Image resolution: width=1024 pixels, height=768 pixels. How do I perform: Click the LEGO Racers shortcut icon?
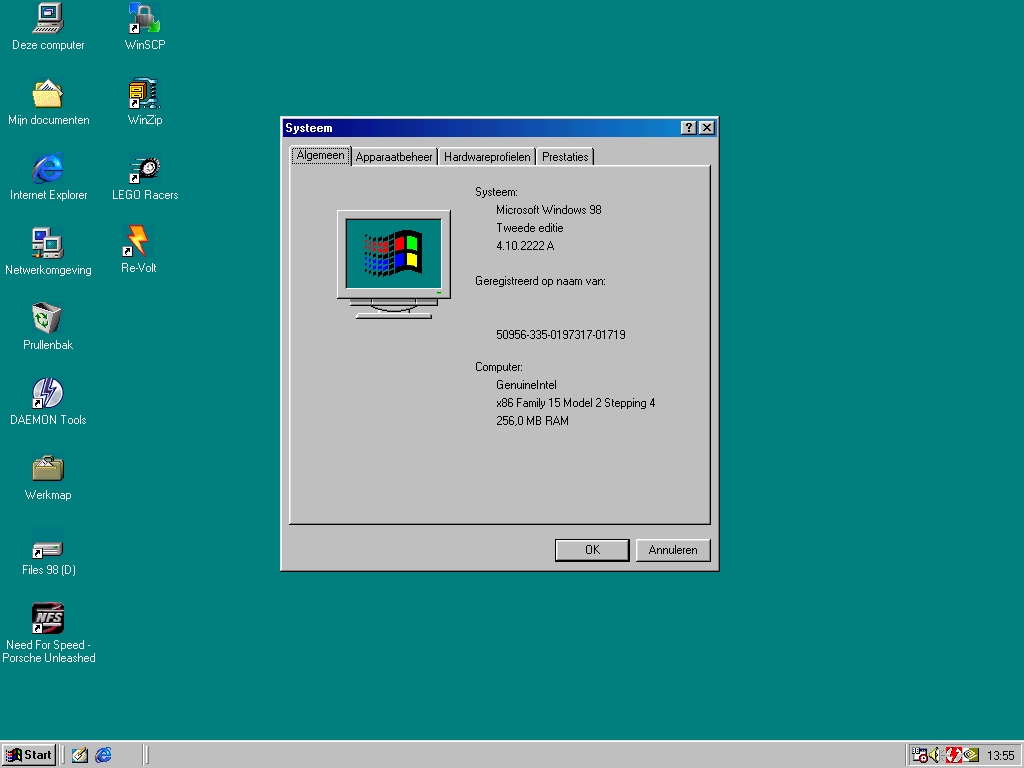coord(144,169)
